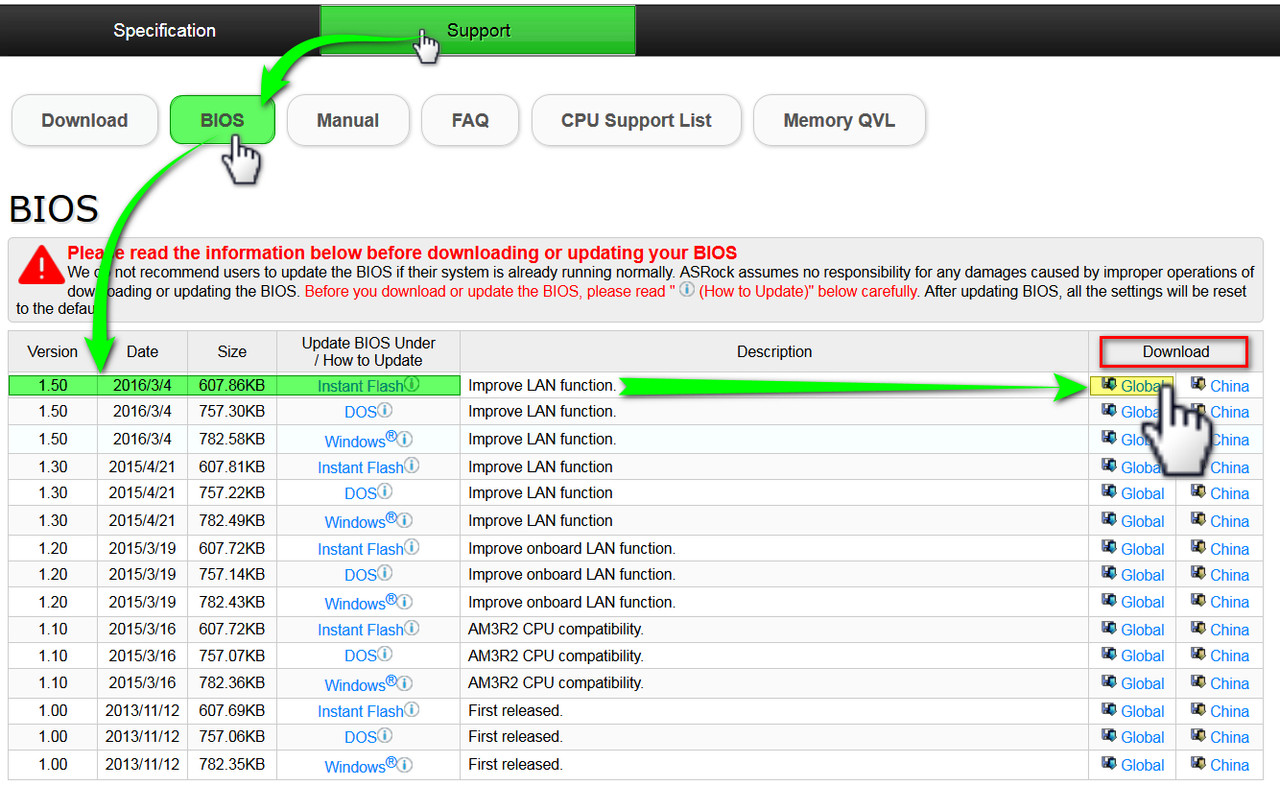The width and height of the screenshot is (1280, 790).
Task: Click the BIOS page heading
Action: pyautogui.click(x=54, y=209)
